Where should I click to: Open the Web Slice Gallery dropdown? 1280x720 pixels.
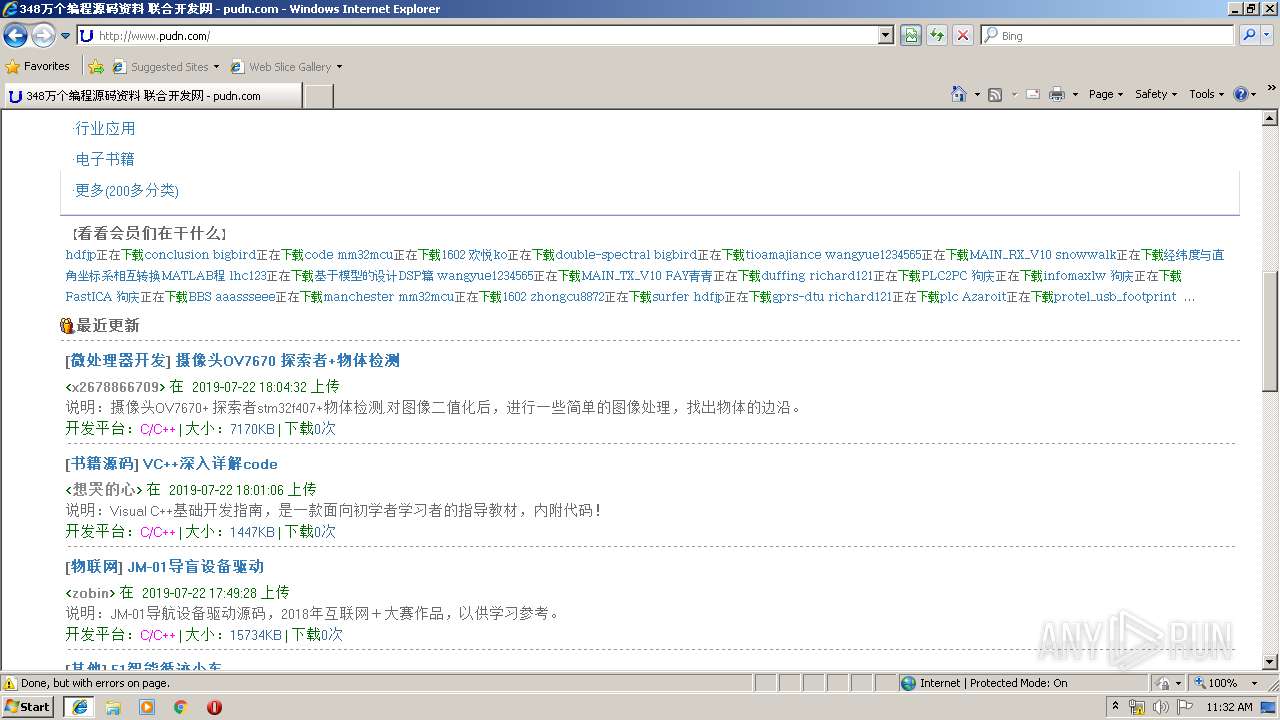286,67
